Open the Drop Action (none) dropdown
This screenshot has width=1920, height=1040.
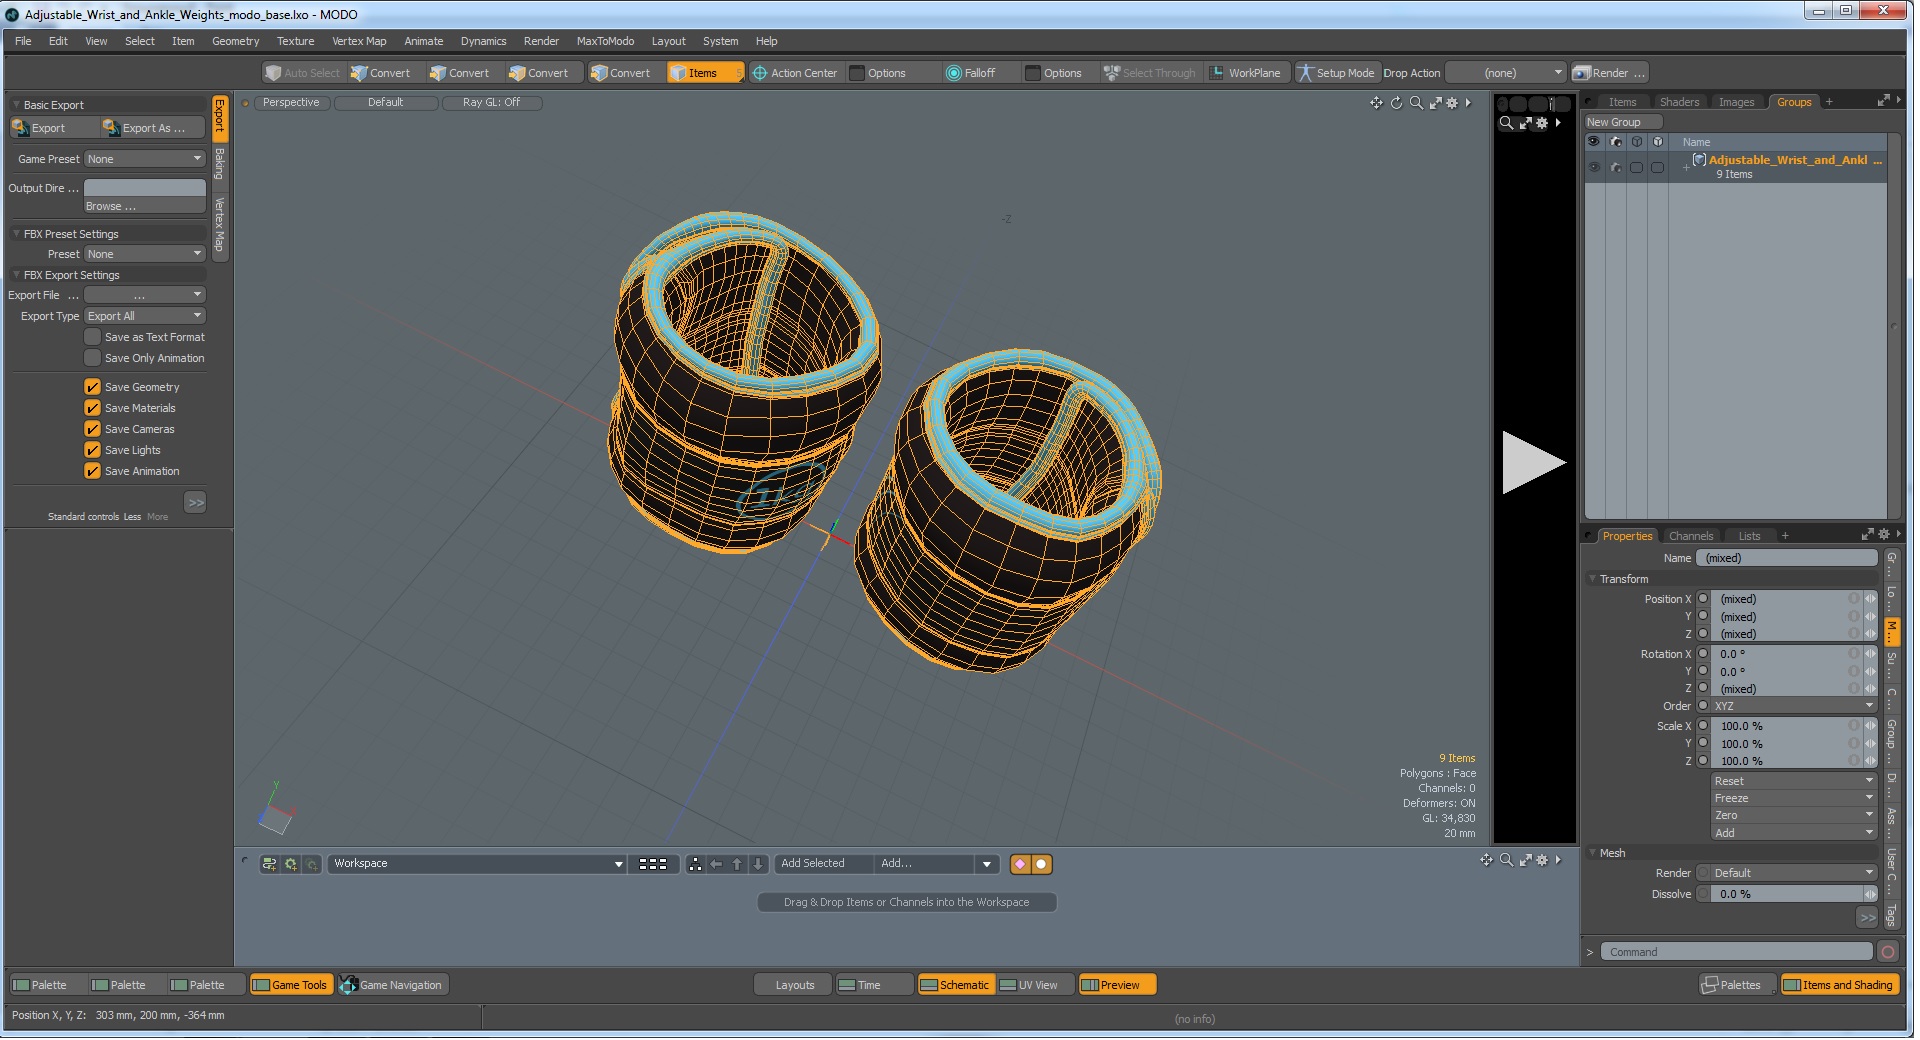pyautogui.click(x=1505, y=73)
